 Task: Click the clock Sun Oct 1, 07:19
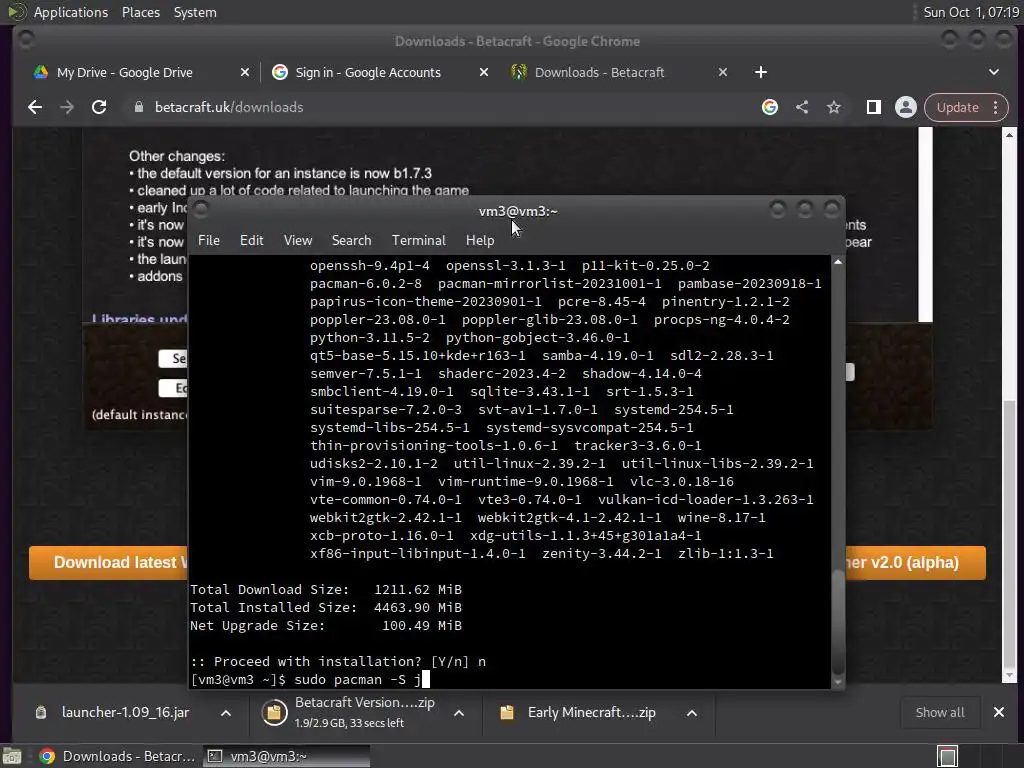click(x=971, y=12)
